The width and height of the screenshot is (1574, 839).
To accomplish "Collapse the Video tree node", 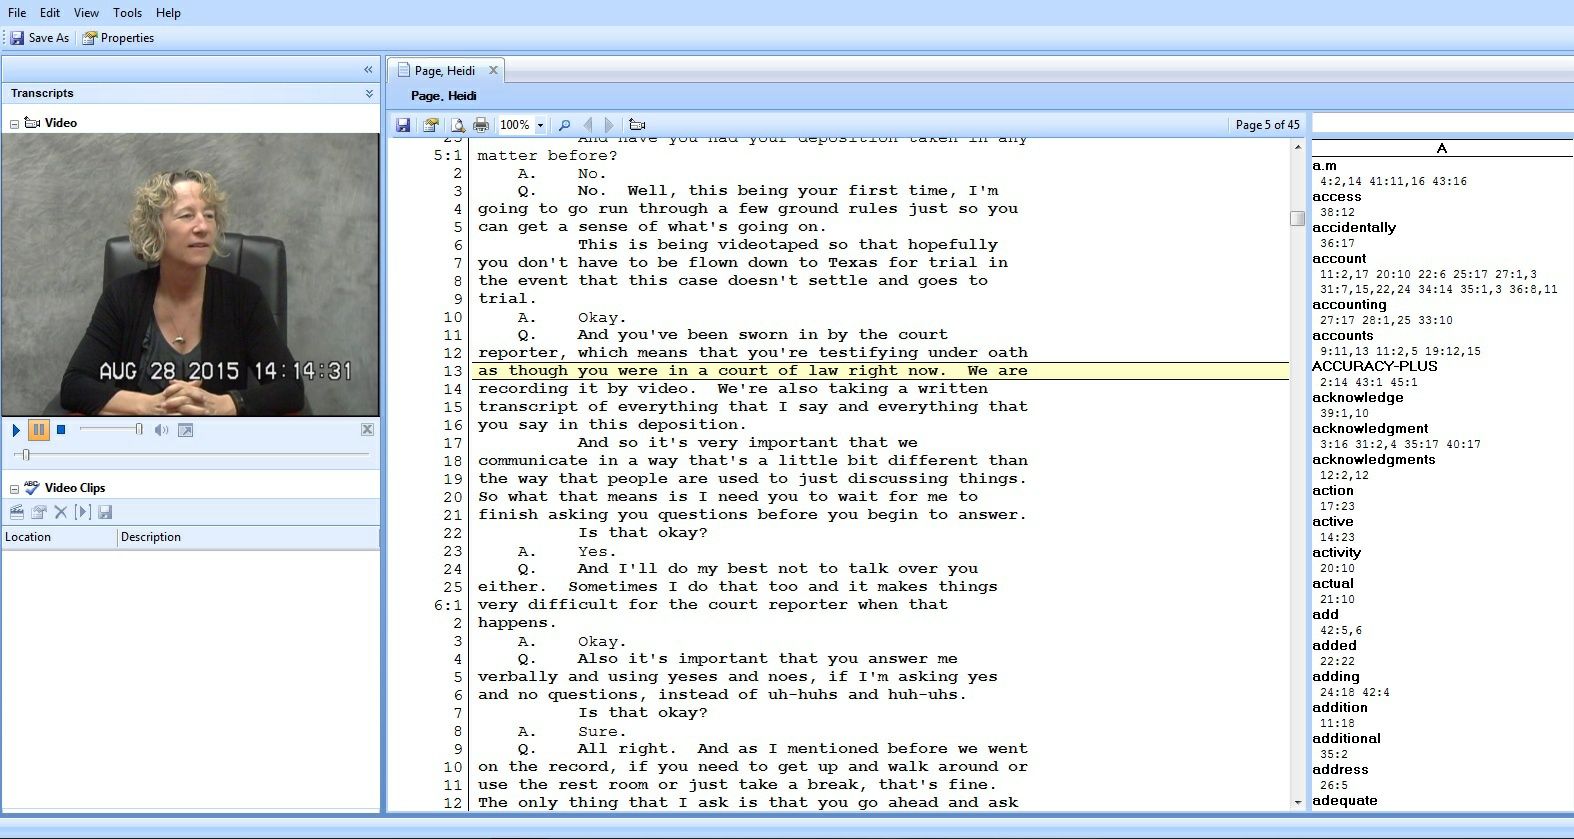I will [14, 124].
